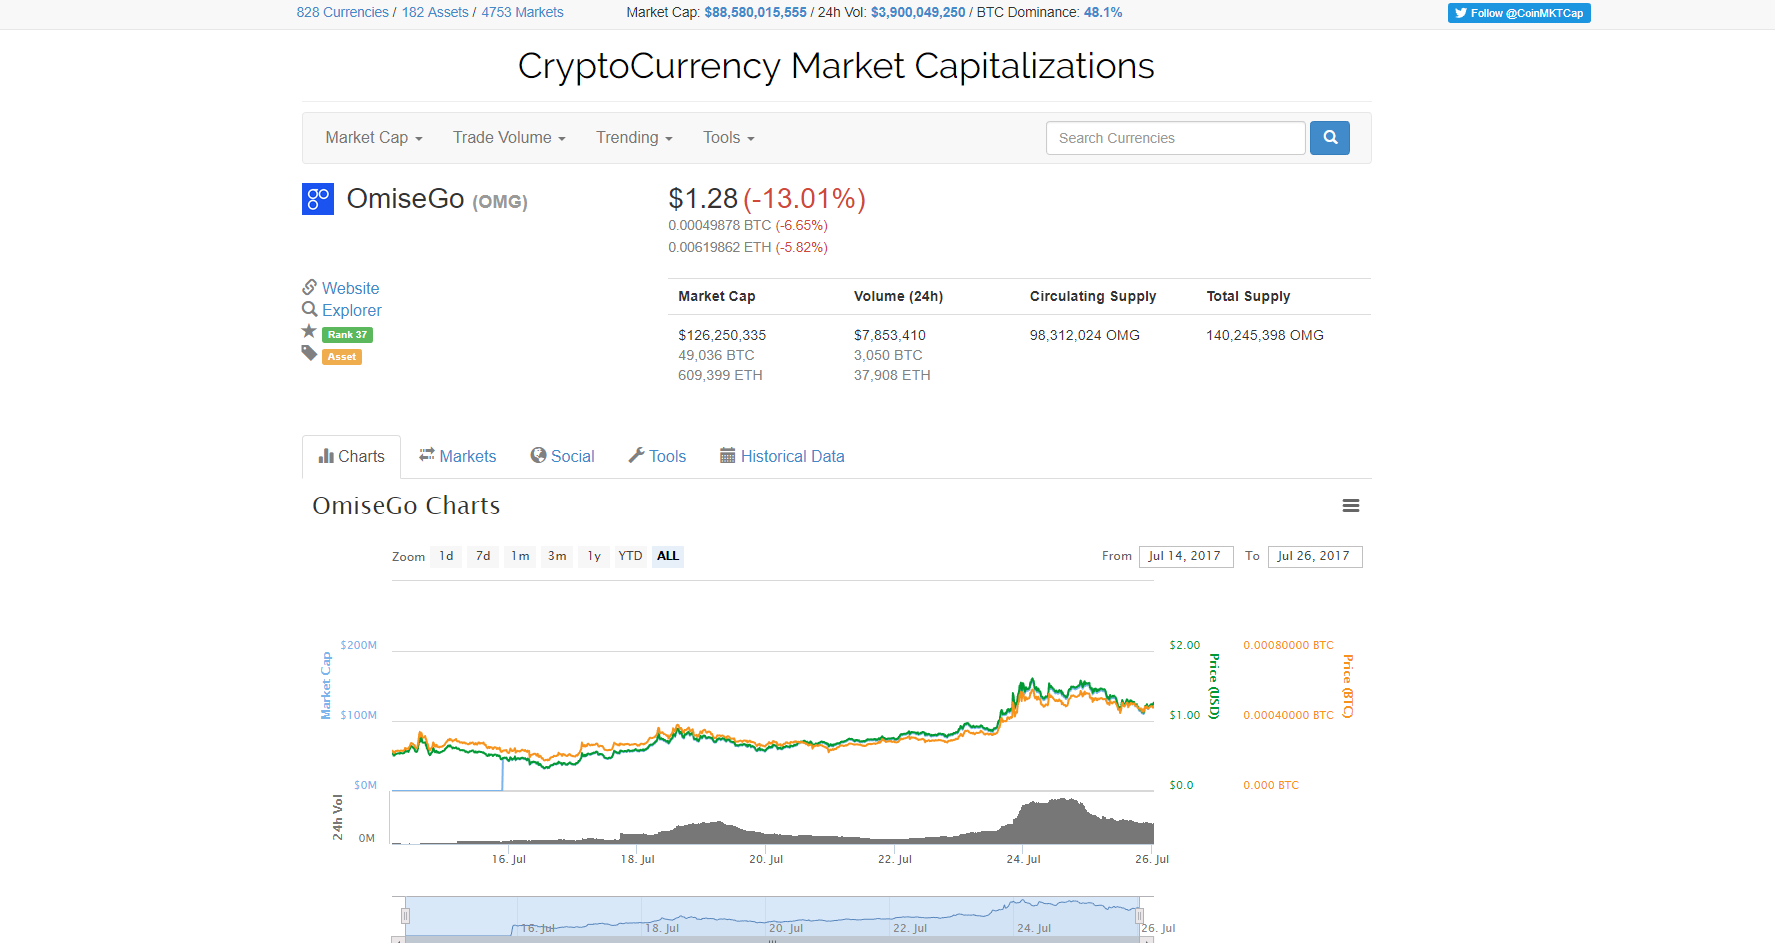The image size is (1775, 943).
Task: Click the Asset orange badge
Action: 342,357
